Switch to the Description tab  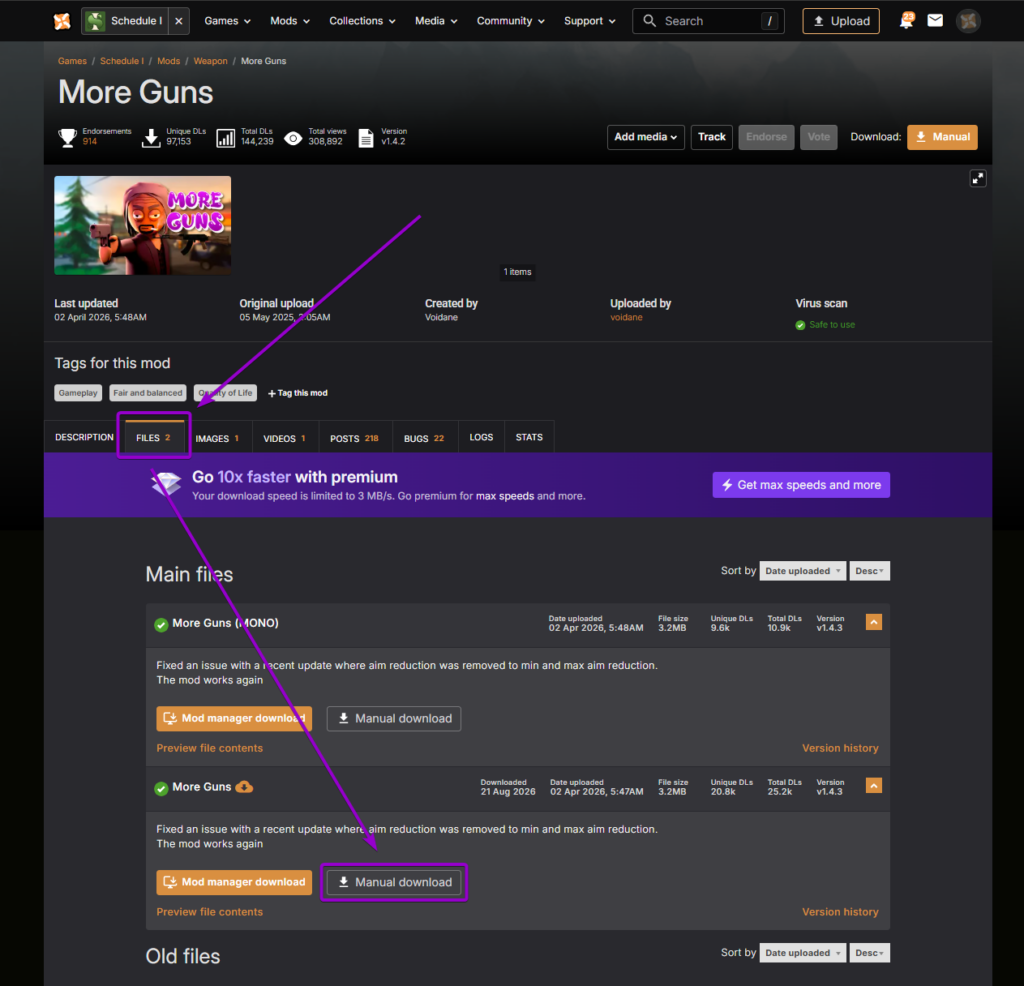pos(84,437)
